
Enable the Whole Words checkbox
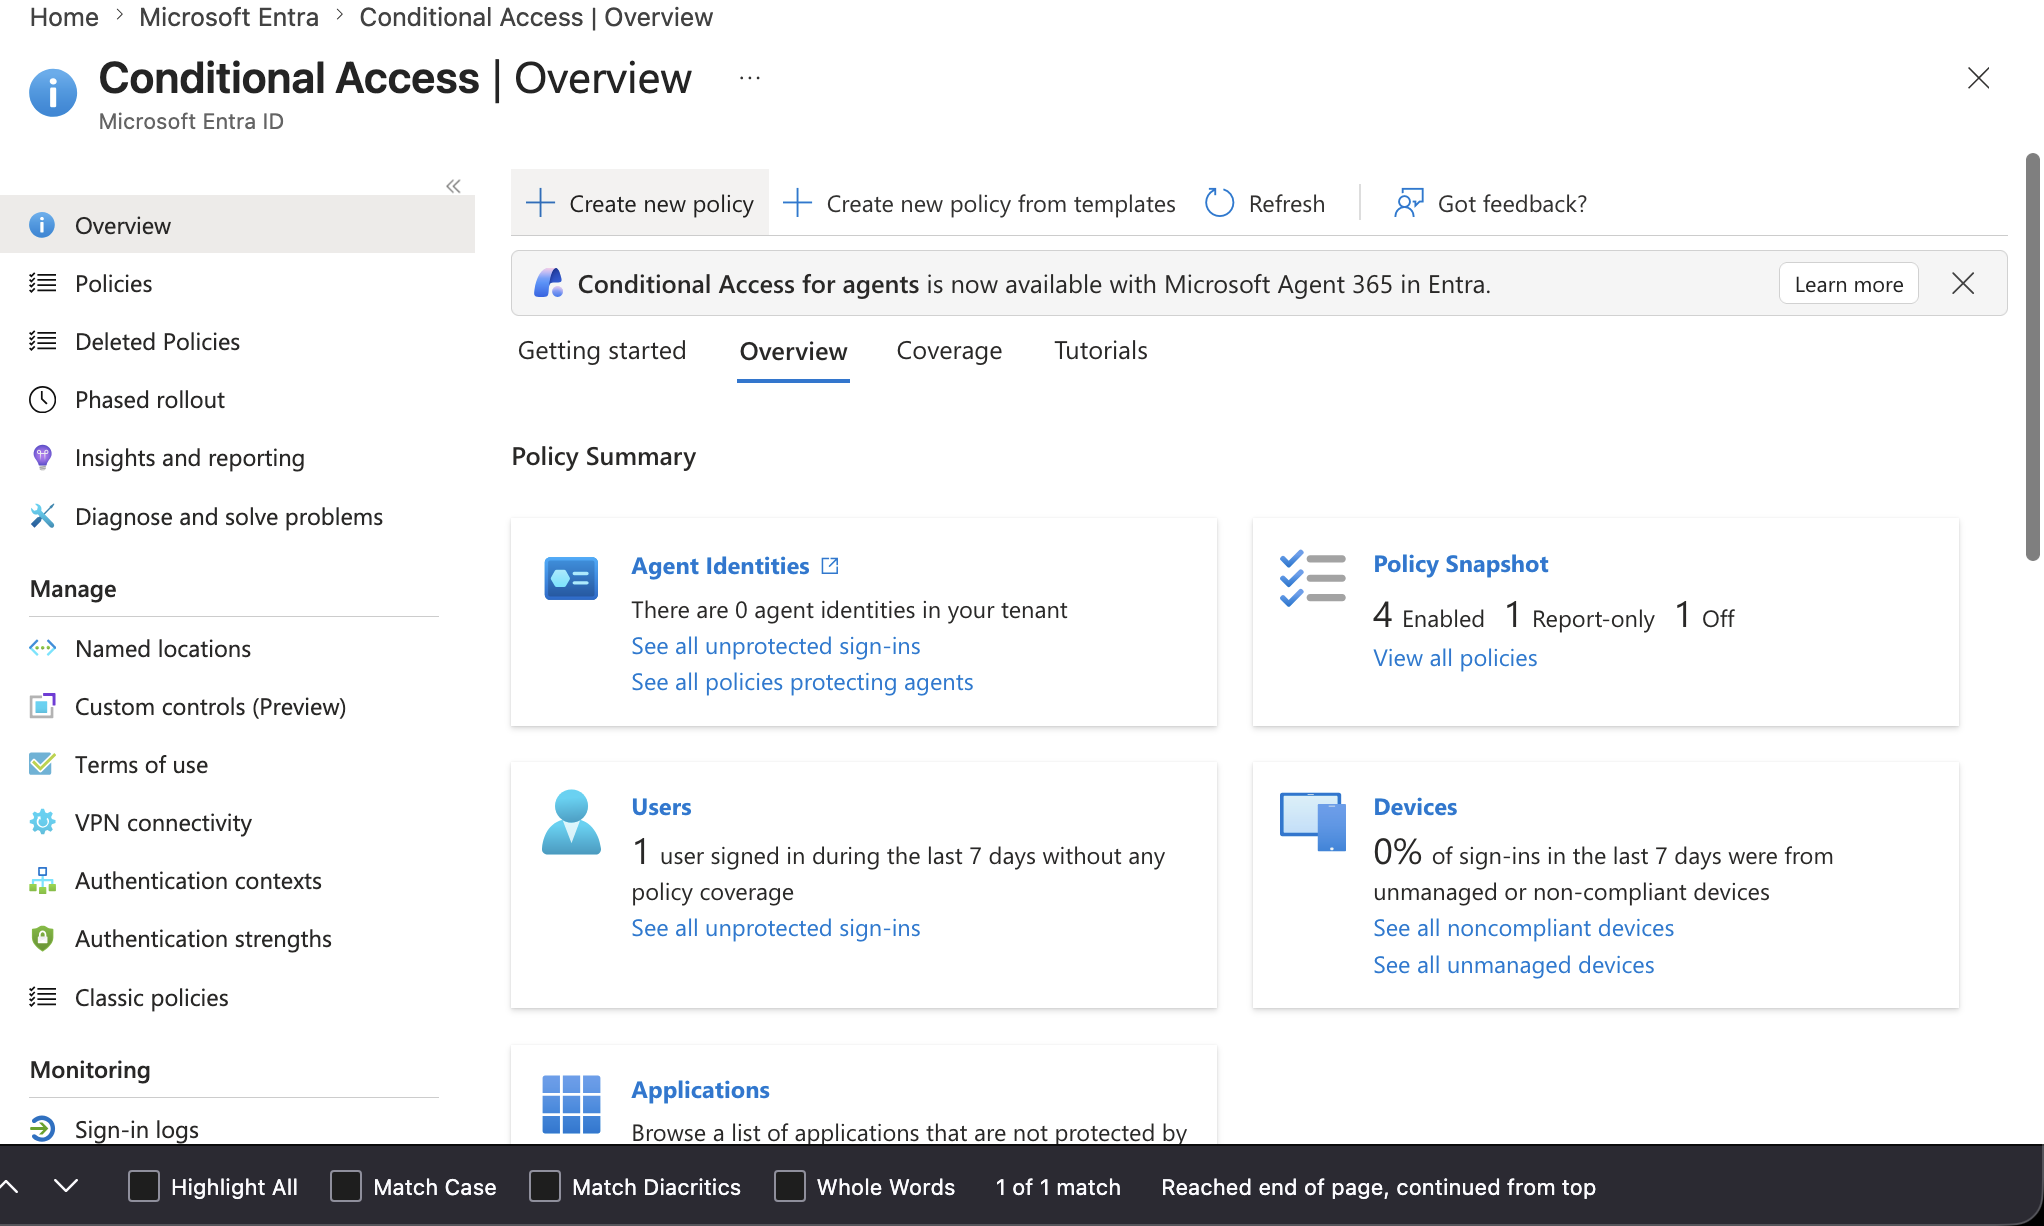point(790,1186)
